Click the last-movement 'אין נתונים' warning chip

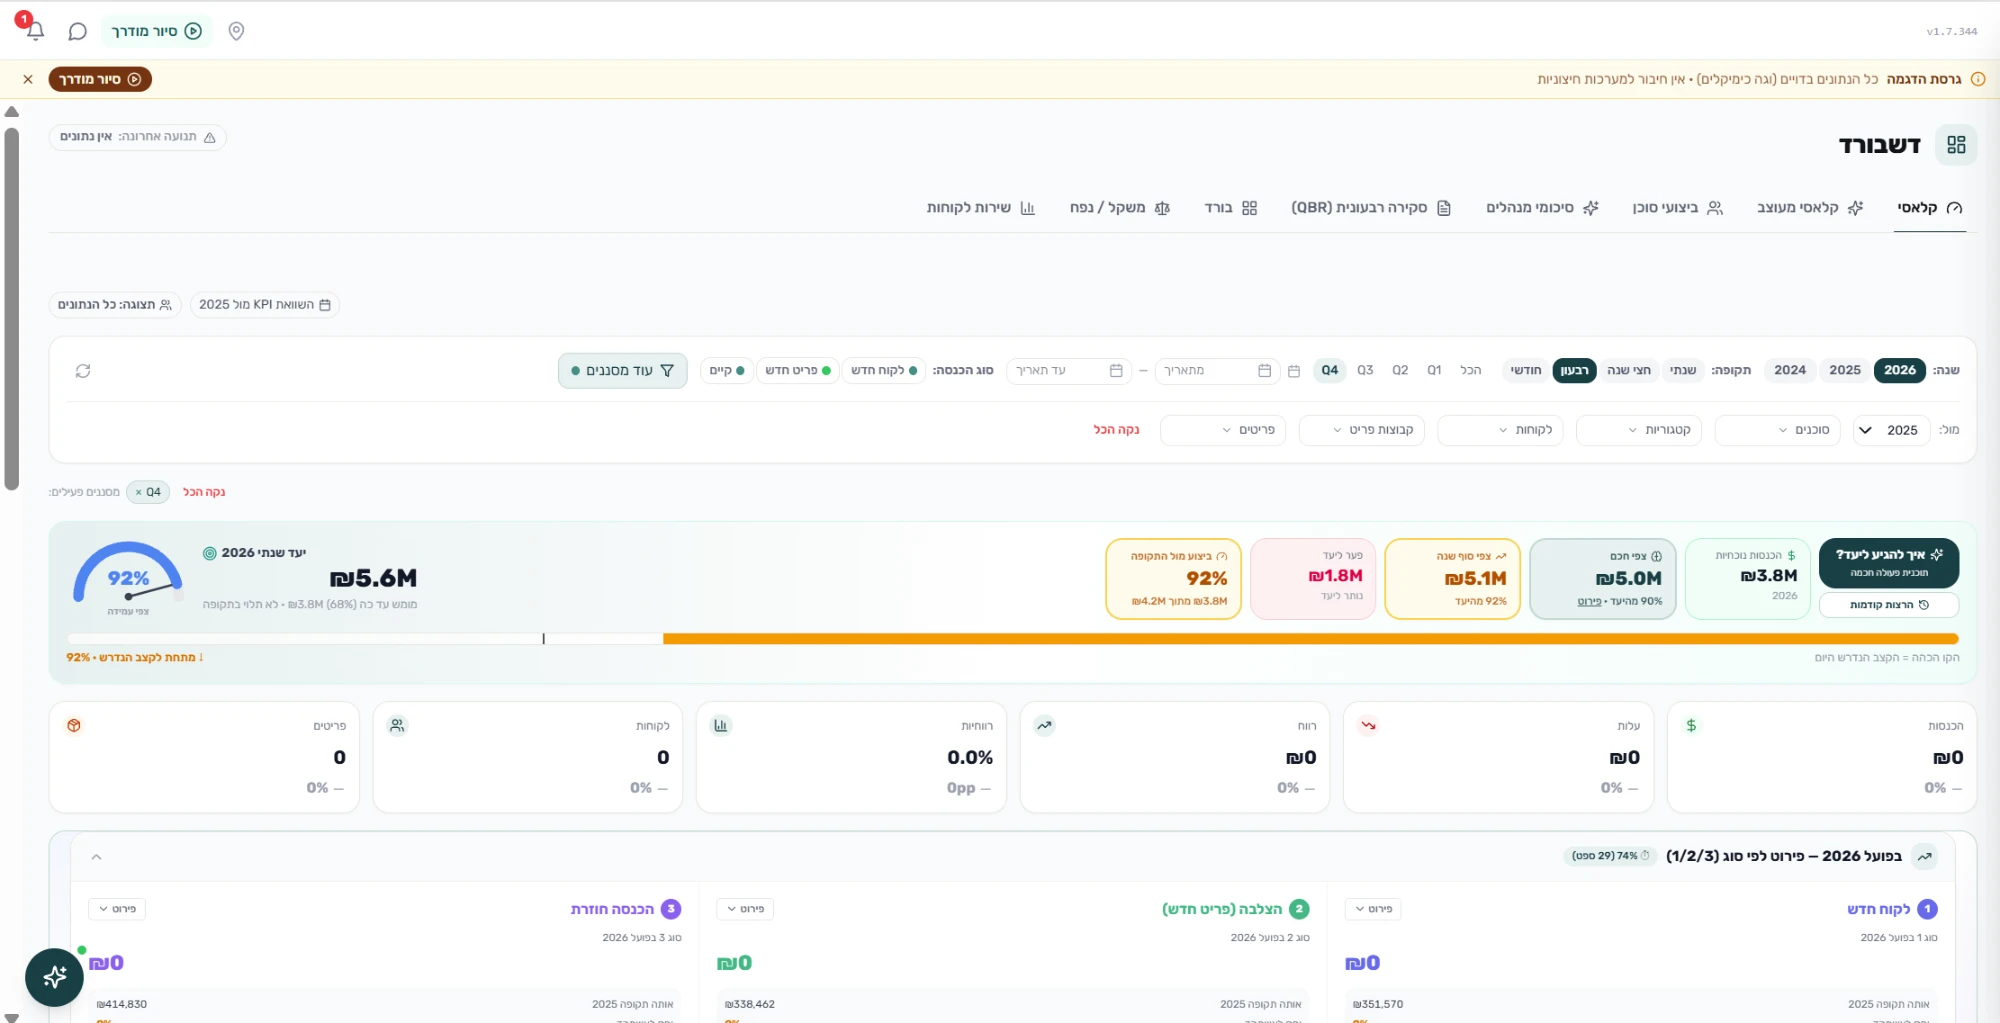(x=138, y=137)
